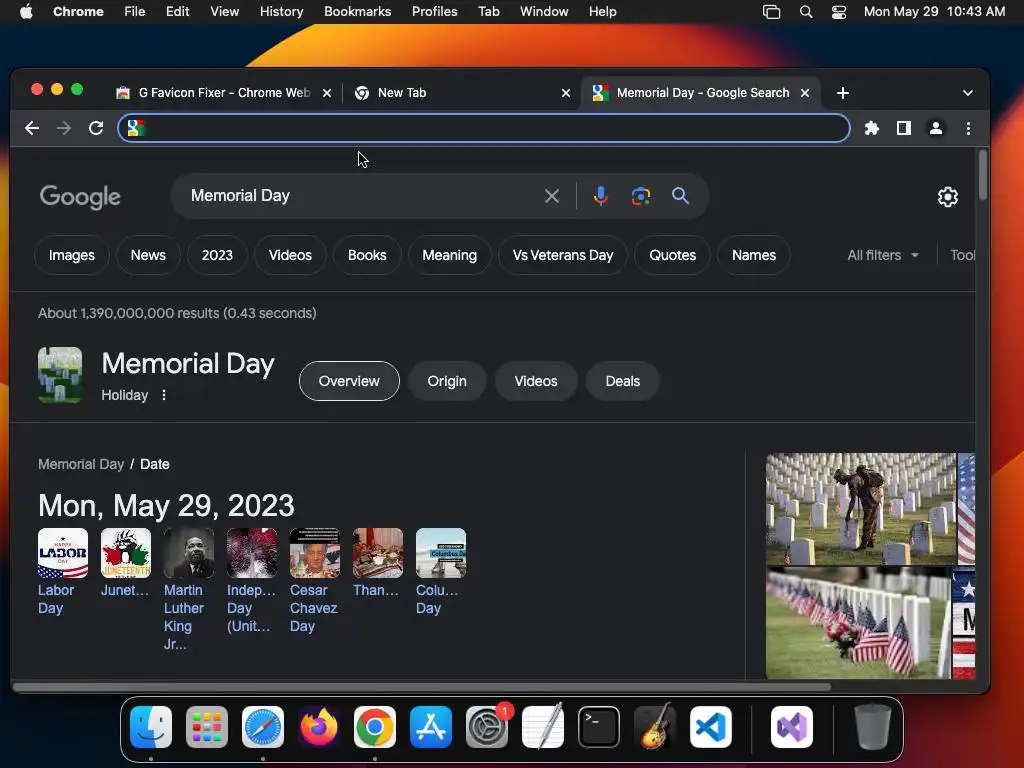Go back using the browser back arrow
Image resolution: width=1024 pixels, height=768 pixels.
[32, 128]
